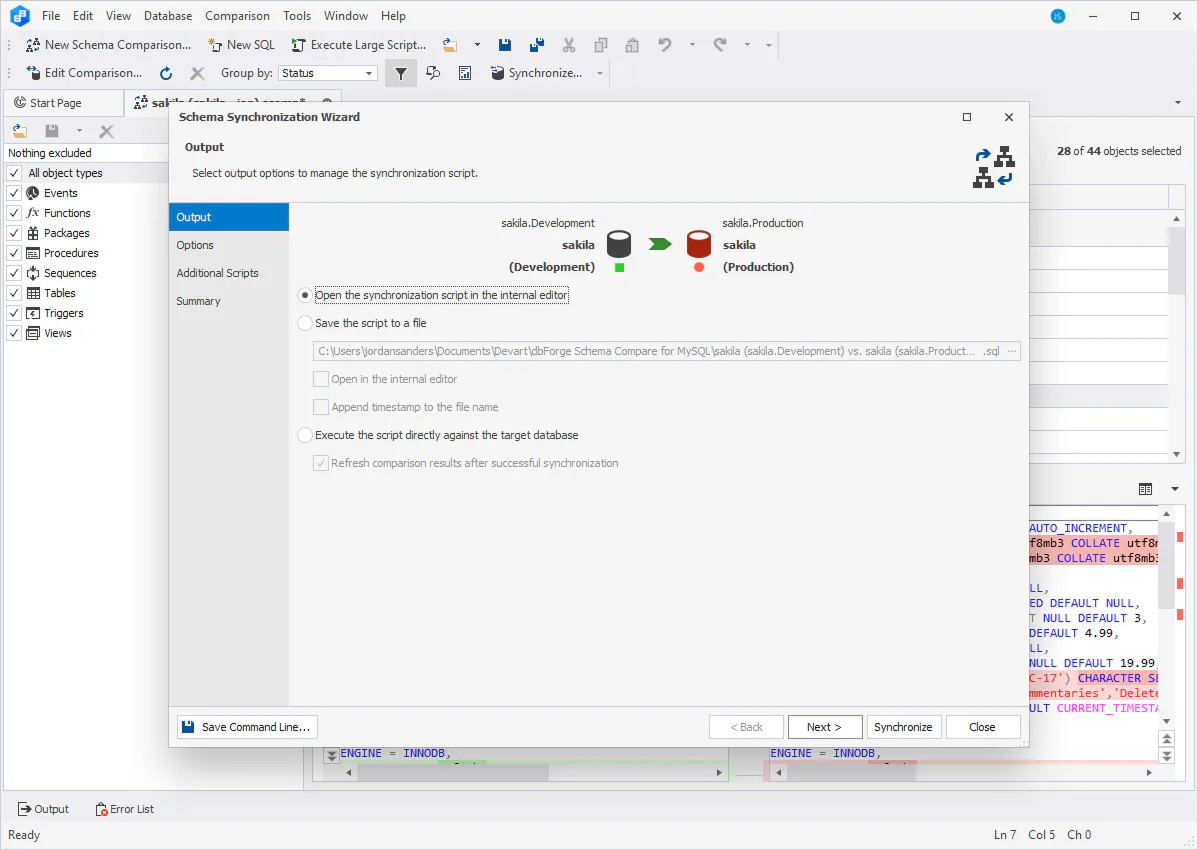Click the open folder icon in main toolbar
The width and height of the screenshot is (1198, 850).
(450, 45)
